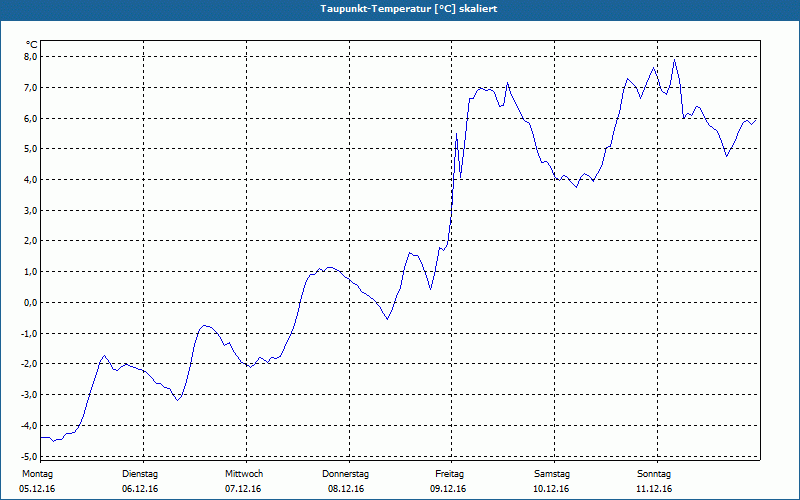Select the 'Samstag' day label
The width and height of the screenshot is (800, 500).
click(x=552, y=474)
